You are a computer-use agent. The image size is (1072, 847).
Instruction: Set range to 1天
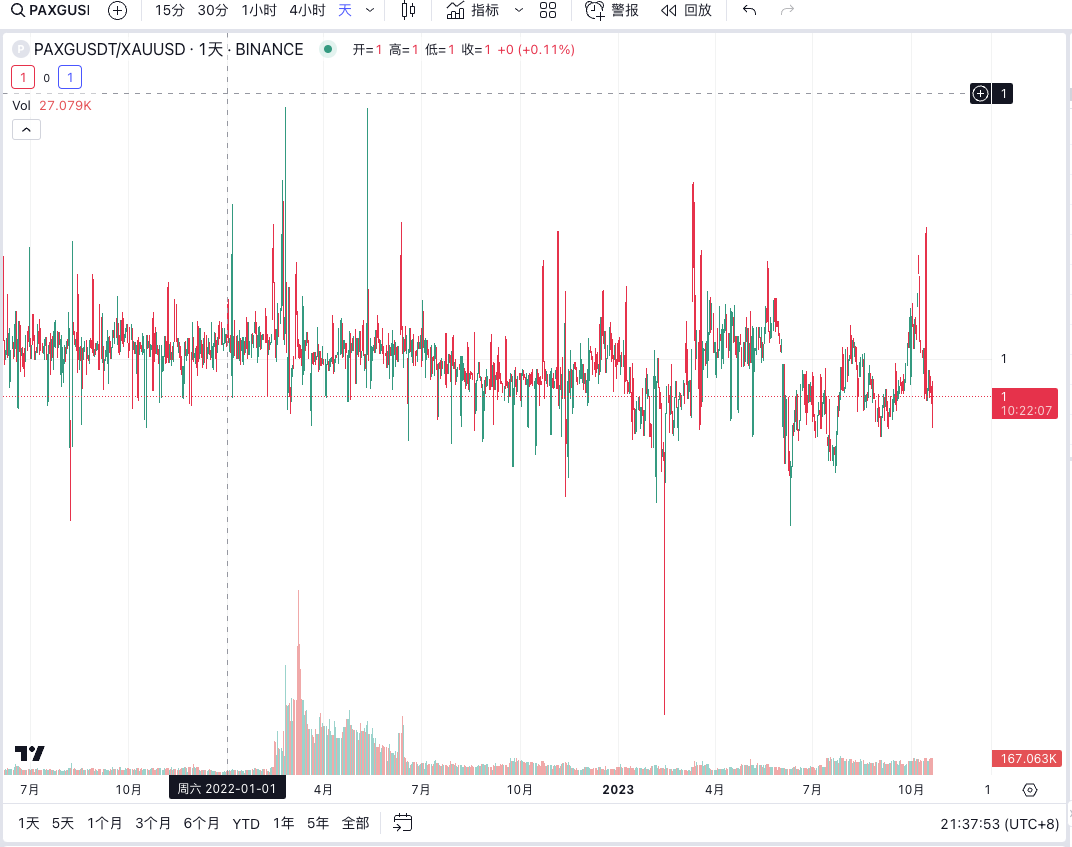(x=29, y=823)
